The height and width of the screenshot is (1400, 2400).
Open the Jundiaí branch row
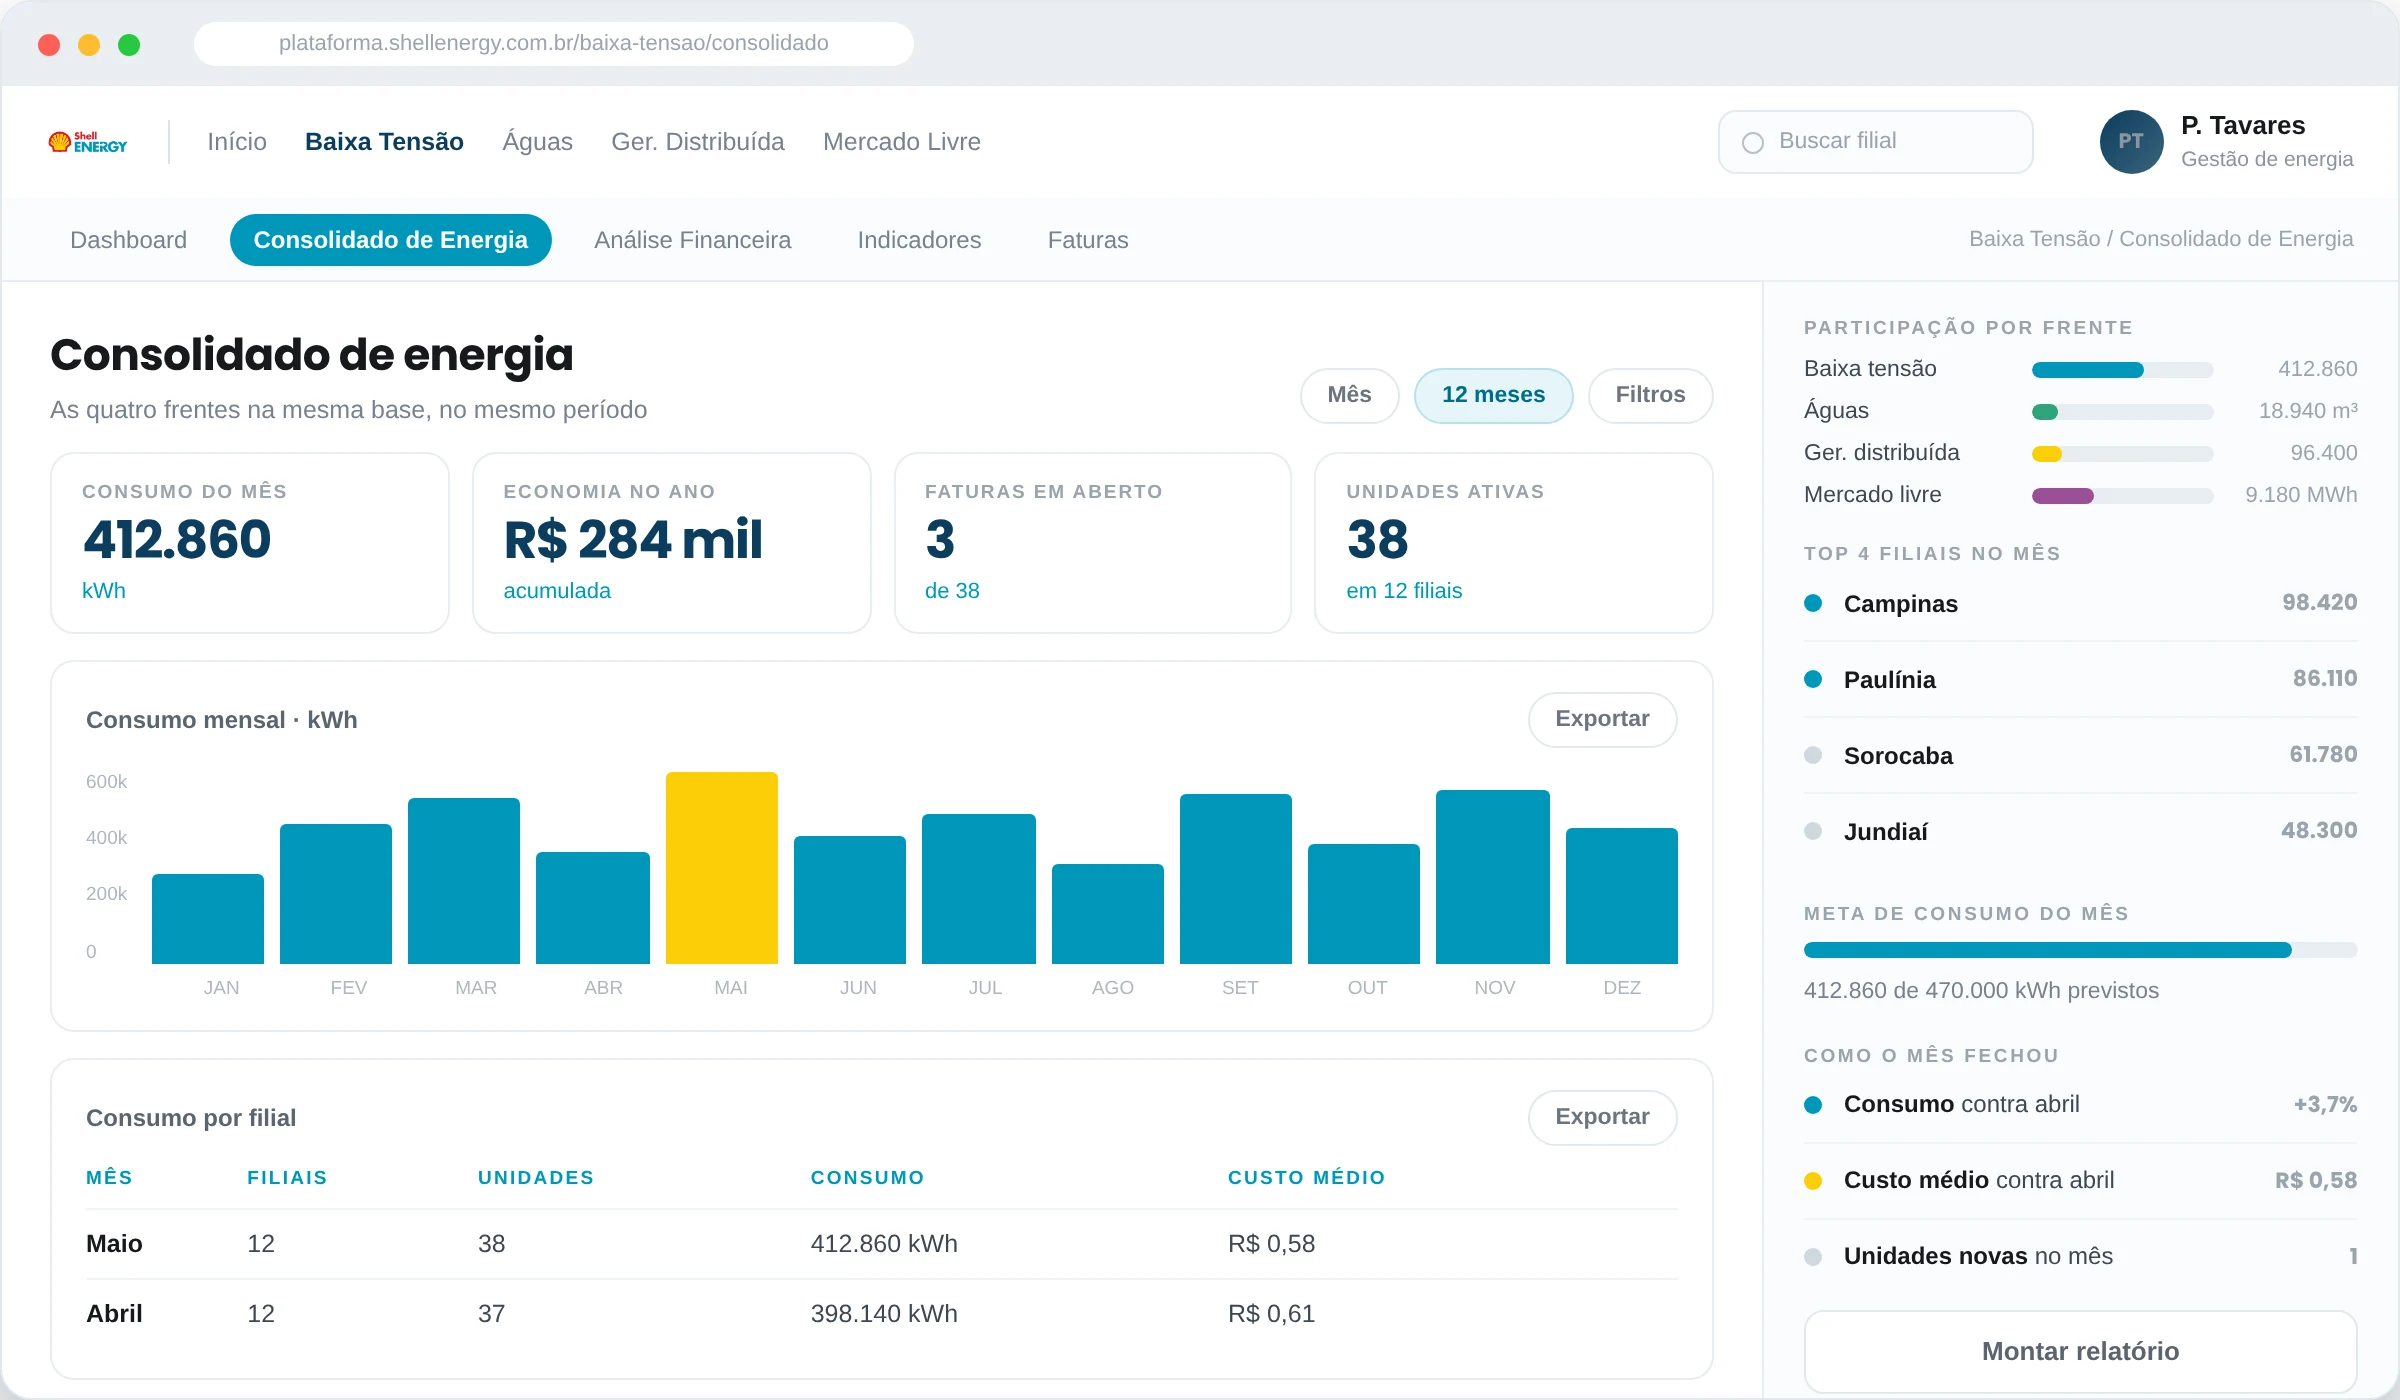(2080, 832)
